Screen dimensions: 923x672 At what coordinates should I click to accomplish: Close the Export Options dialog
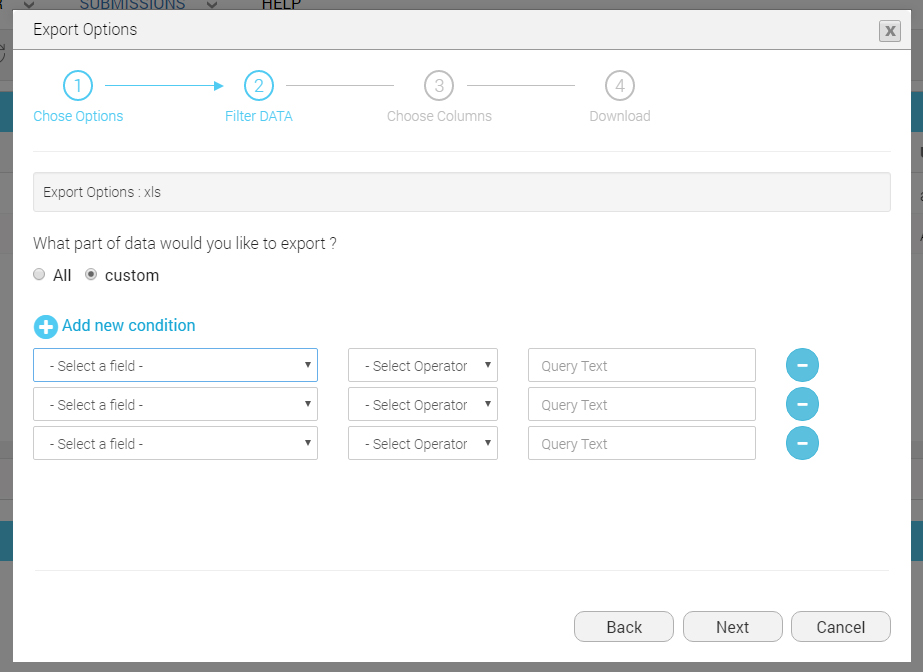point(889,31)
